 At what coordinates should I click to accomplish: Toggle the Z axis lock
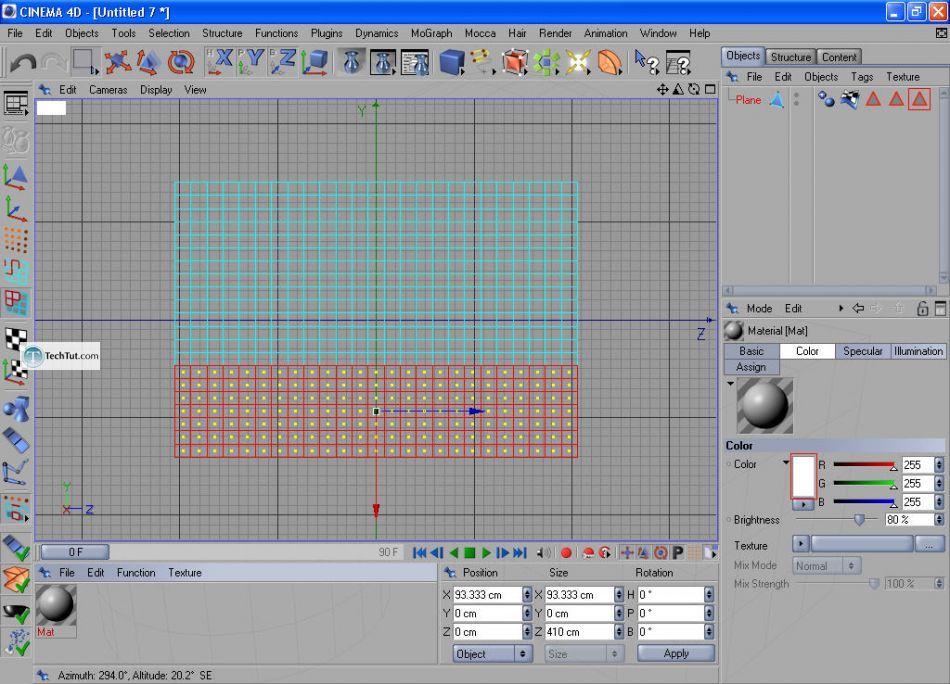pos(282,62)
